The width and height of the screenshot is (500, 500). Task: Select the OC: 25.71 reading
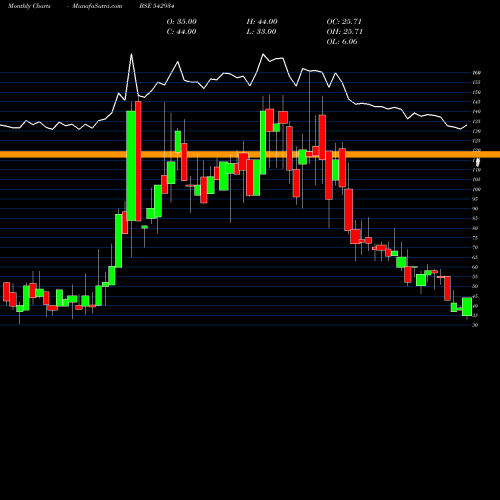pos(344,21)
